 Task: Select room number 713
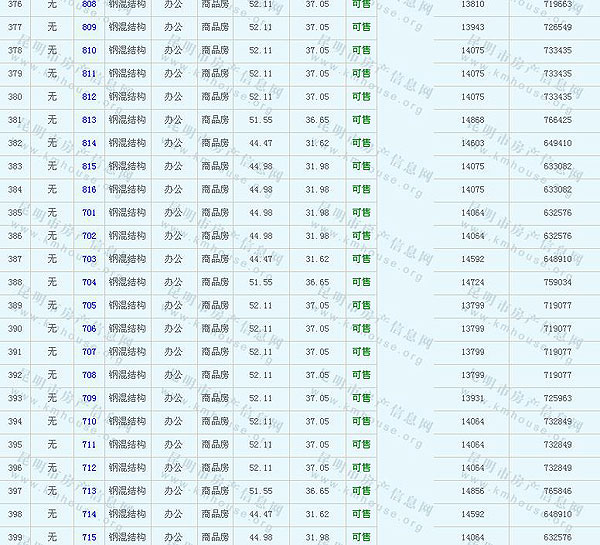tap(89, 491)
